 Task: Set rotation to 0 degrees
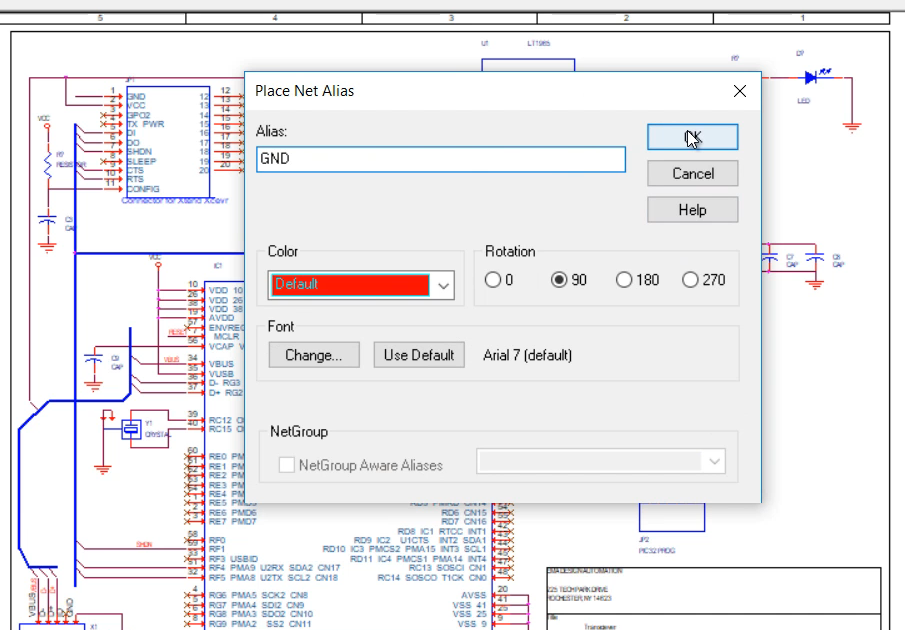tap(493, 280)
